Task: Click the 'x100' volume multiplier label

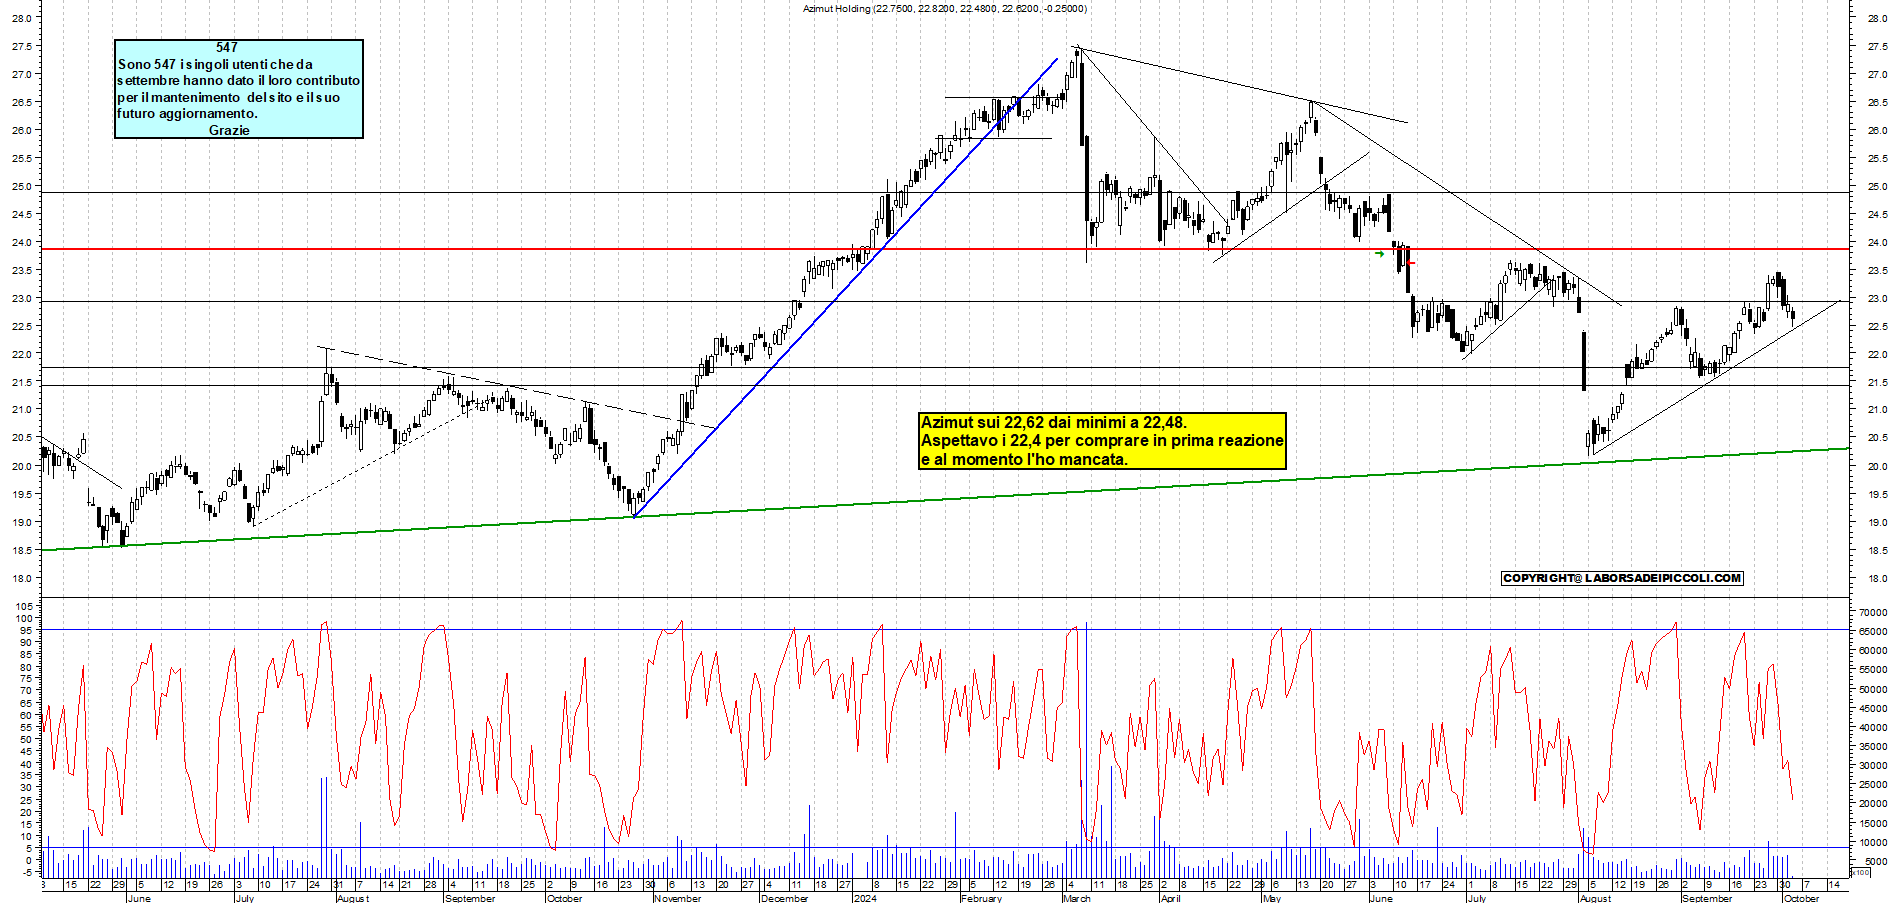Action: (1860, 873)
